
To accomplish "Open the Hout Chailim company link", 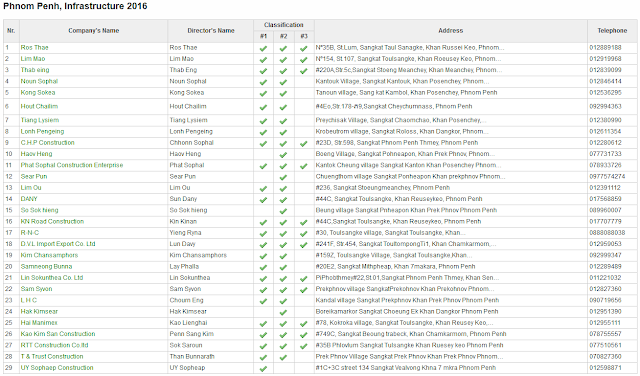I will tap(40, 106).
